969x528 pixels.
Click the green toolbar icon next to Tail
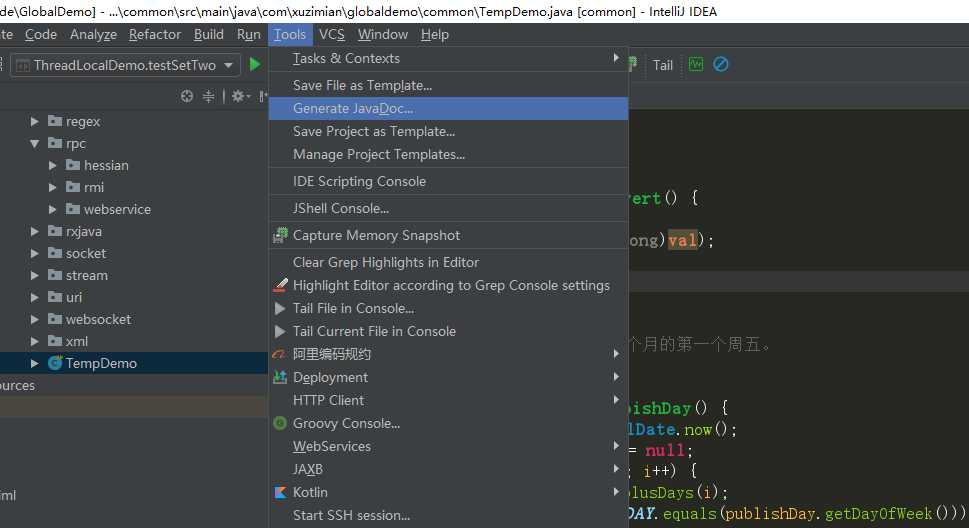(696, 64)
